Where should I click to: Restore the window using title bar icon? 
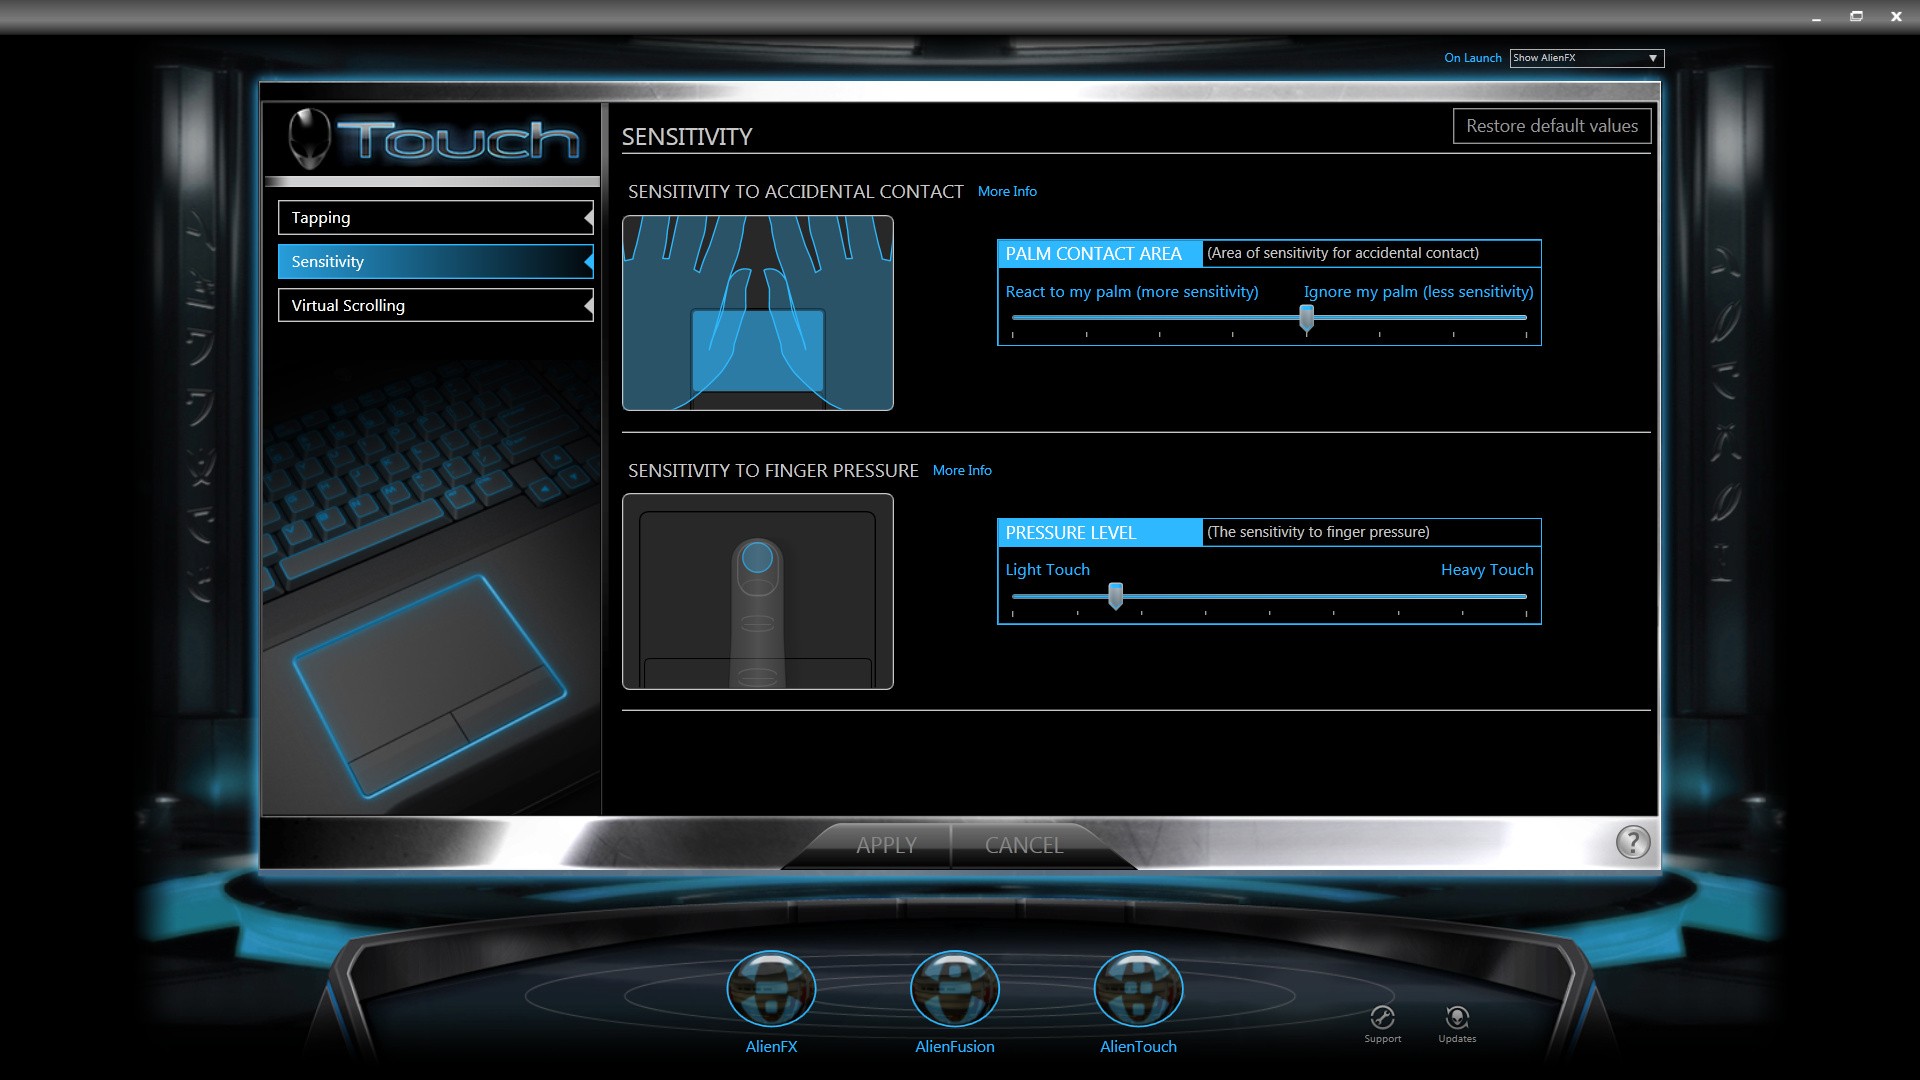[x=1856, y=16]
